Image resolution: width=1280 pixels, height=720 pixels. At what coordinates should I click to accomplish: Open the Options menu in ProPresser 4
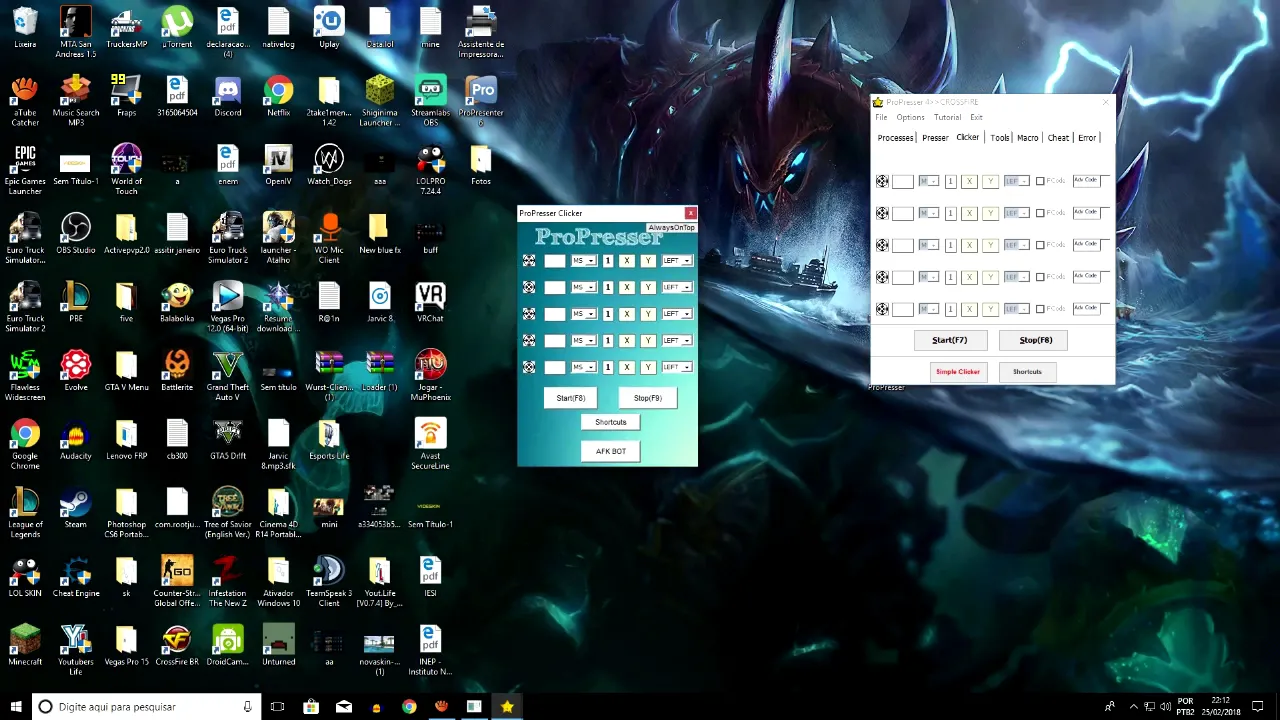pyautogui.click(x=910, y=117)
